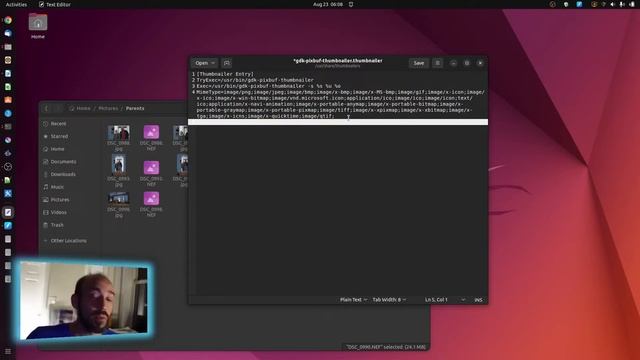640x360 pixels.
Task: Click the Exec=/usr/bin/gdk-pixbuf-thumbnailer line
Action: click(x=269, y=86)
